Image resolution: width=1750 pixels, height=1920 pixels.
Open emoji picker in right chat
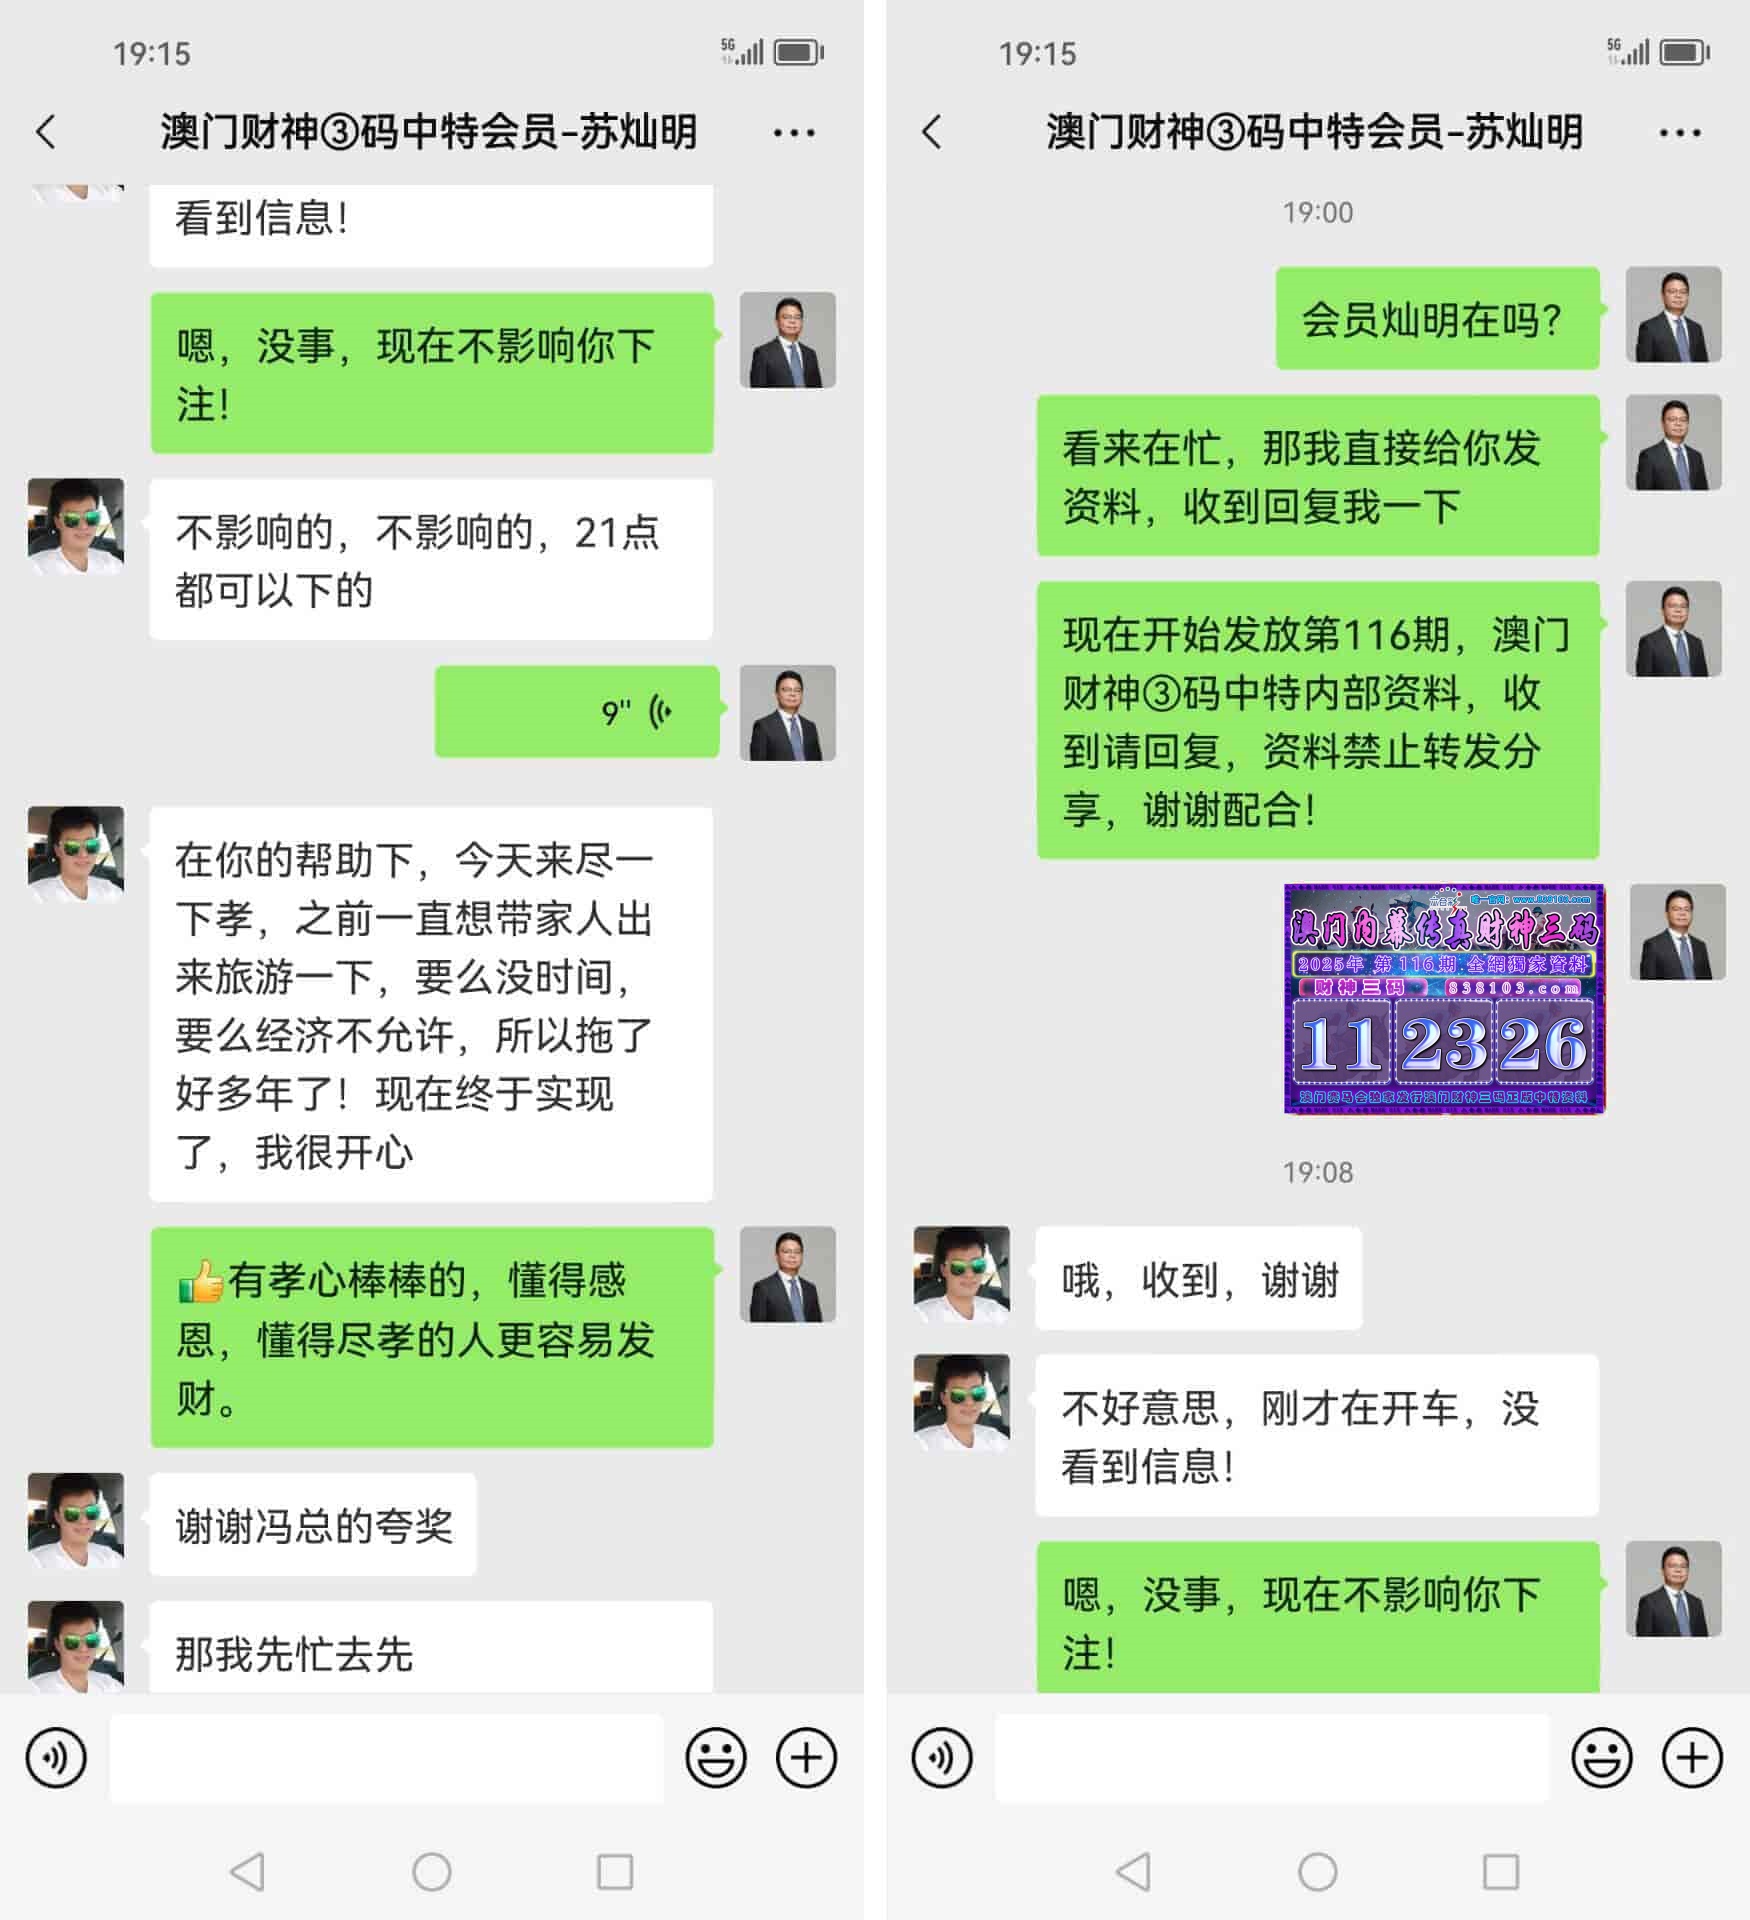tap(1602, 1757)
